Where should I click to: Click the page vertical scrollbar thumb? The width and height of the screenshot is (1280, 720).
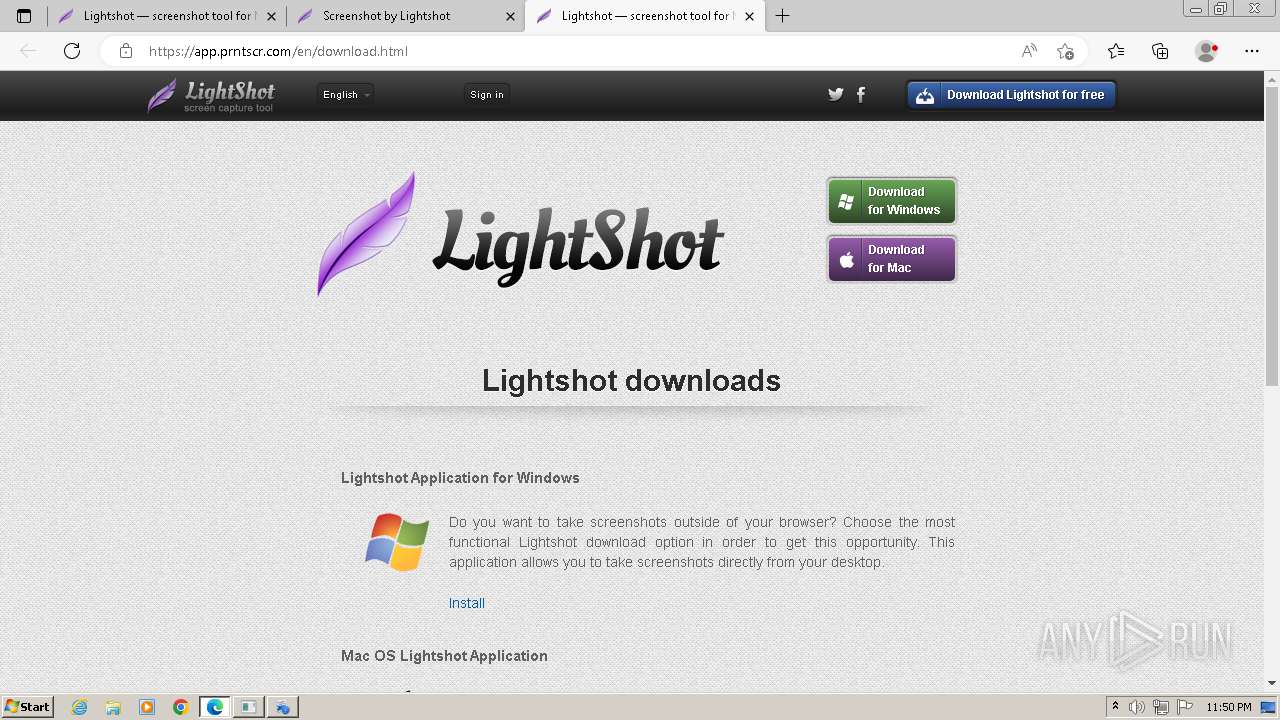(x=1272, y=235)
